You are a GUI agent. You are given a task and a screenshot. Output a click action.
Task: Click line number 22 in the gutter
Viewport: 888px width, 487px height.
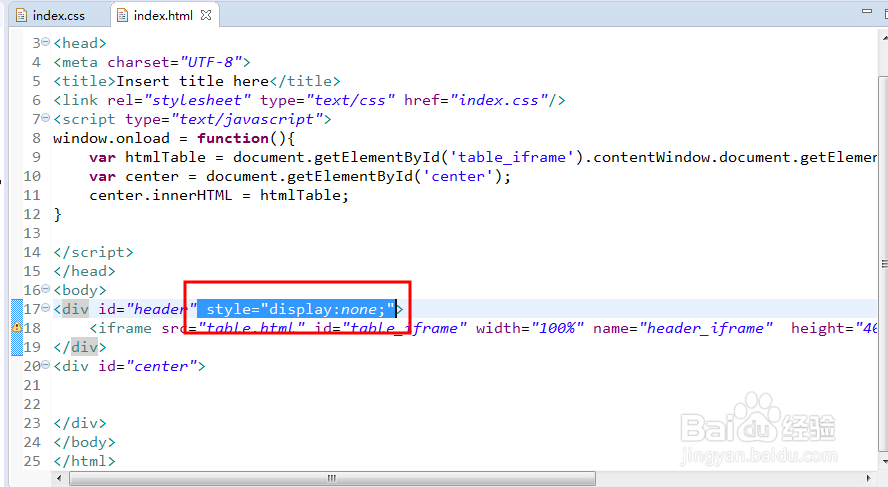click(x=32, y=404)
